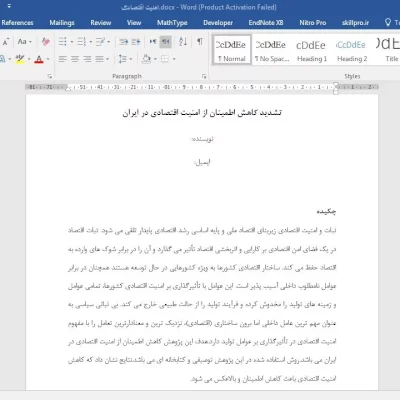Center align the paragraph text
This screenshot has width=400, height=400.
[x=75, y=59]
